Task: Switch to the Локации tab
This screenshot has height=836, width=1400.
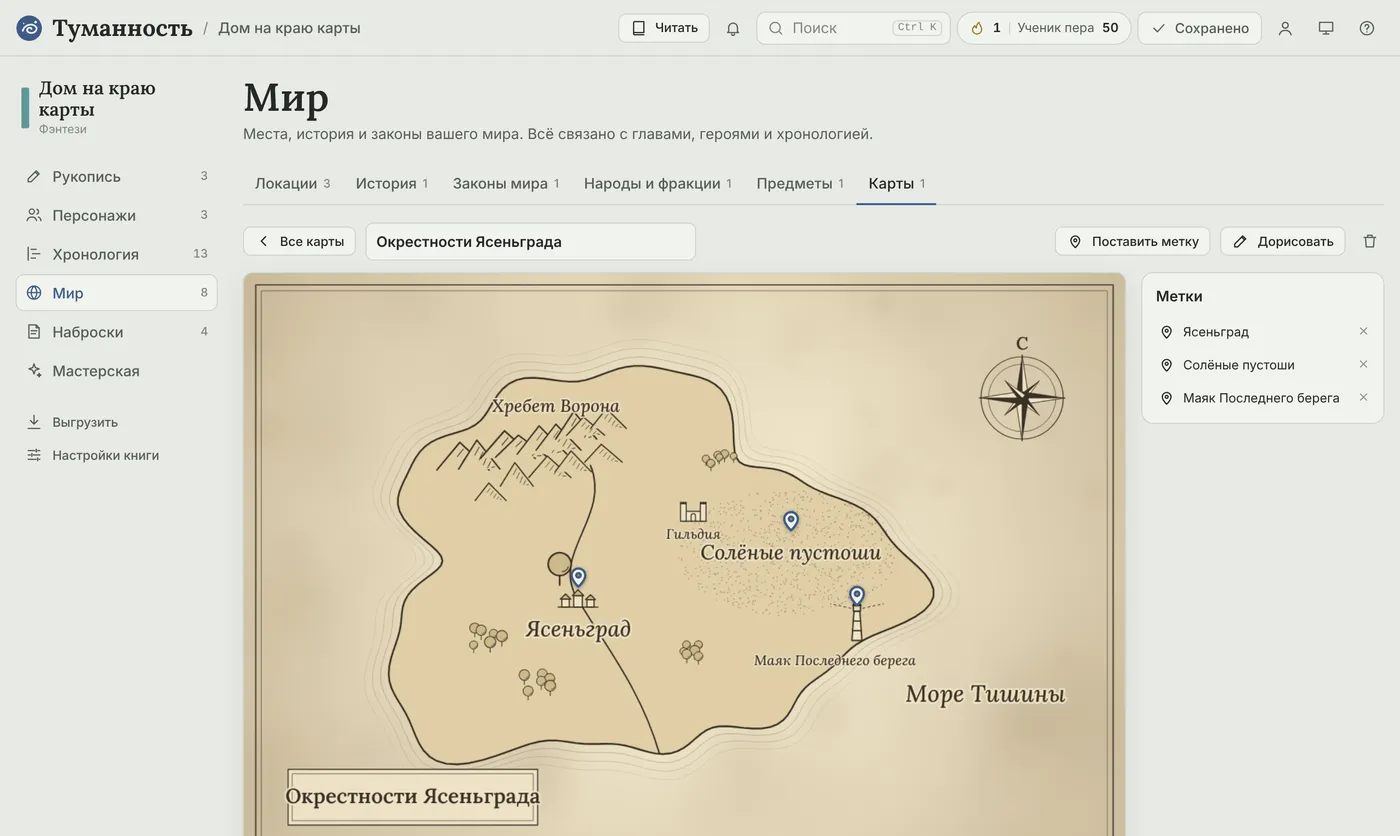Action: (292, 183)
